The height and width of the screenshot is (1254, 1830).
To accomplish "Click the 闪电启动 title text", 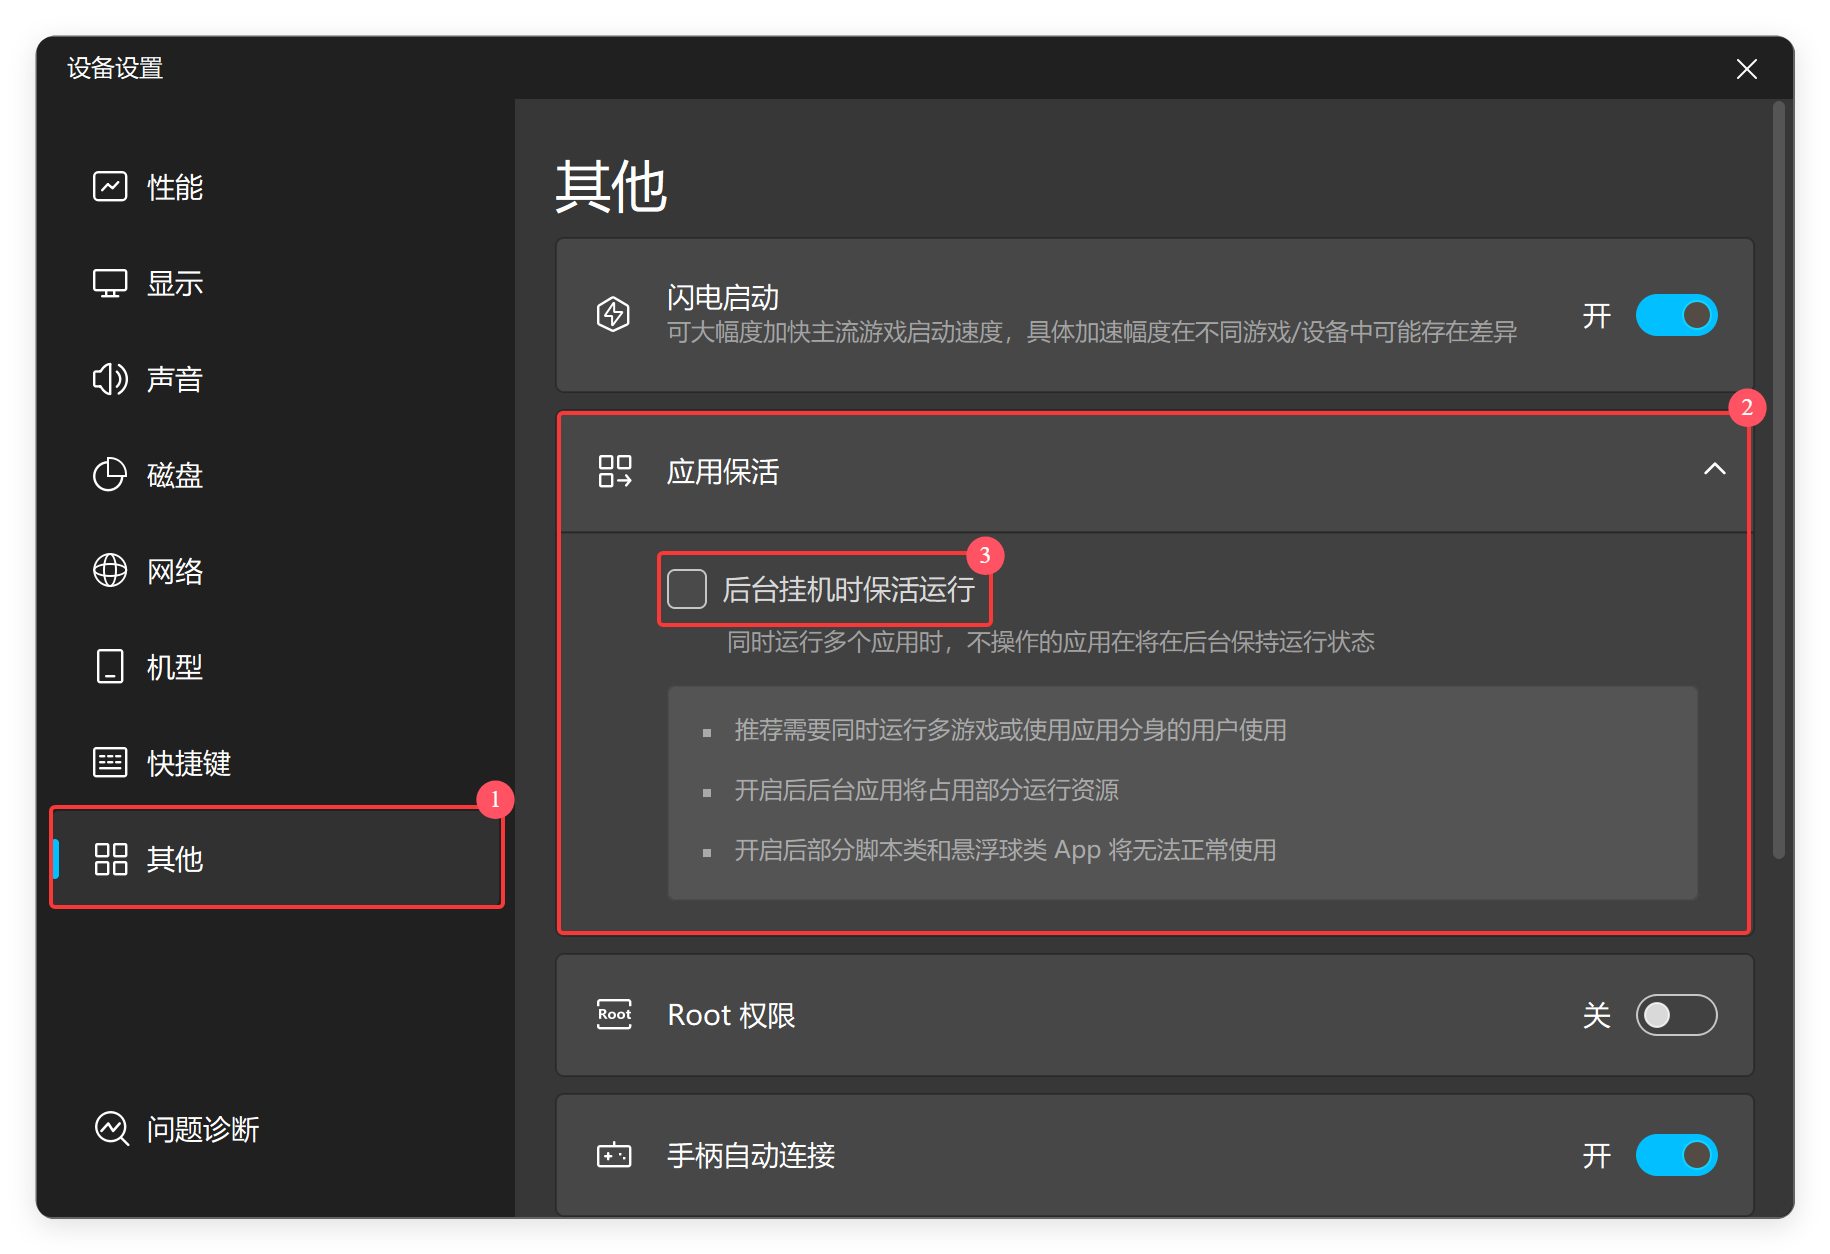I will coord(723,297).
